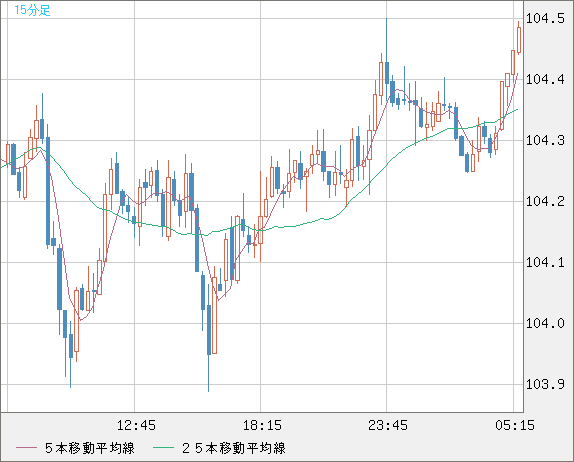
Task: Click the 12:45 time axis label
Action: click(x=136, y=425)
